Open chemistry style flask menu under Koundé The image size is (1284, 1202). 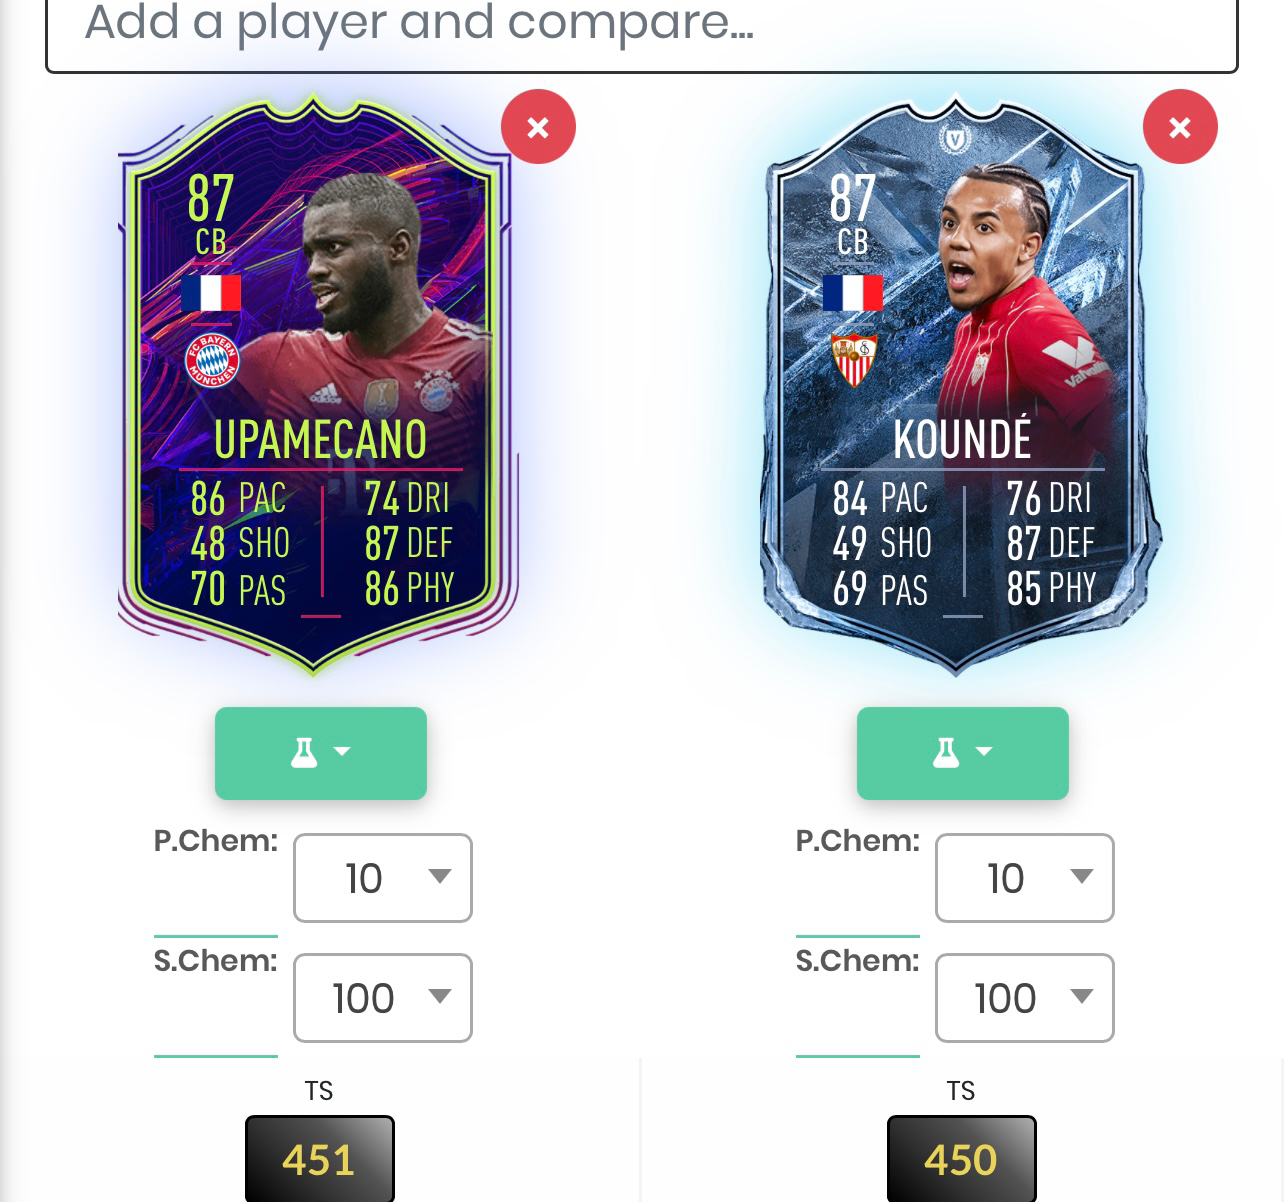963,753
